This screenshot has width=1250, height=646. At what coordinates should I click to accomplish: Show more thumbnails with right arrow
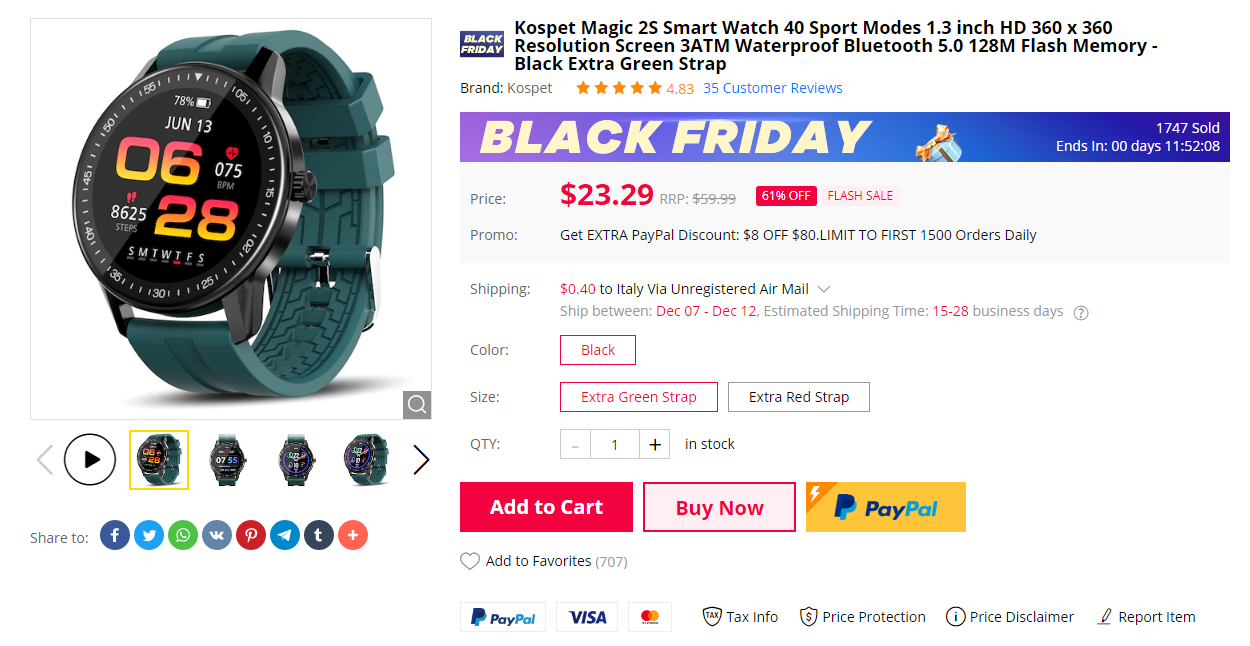point(420,459)
